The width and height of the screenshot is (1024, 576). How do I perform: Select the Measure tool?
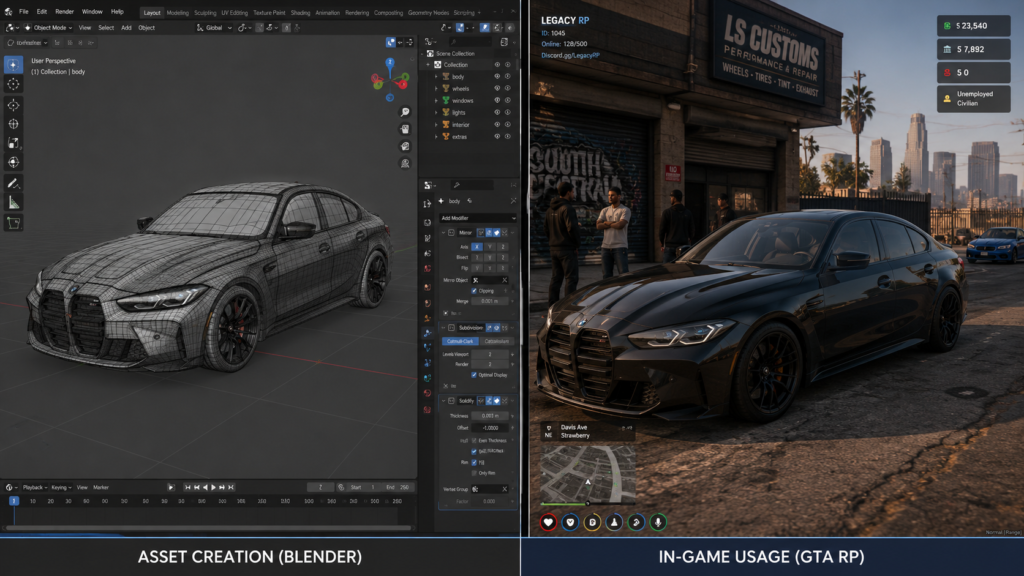(13, 203)
